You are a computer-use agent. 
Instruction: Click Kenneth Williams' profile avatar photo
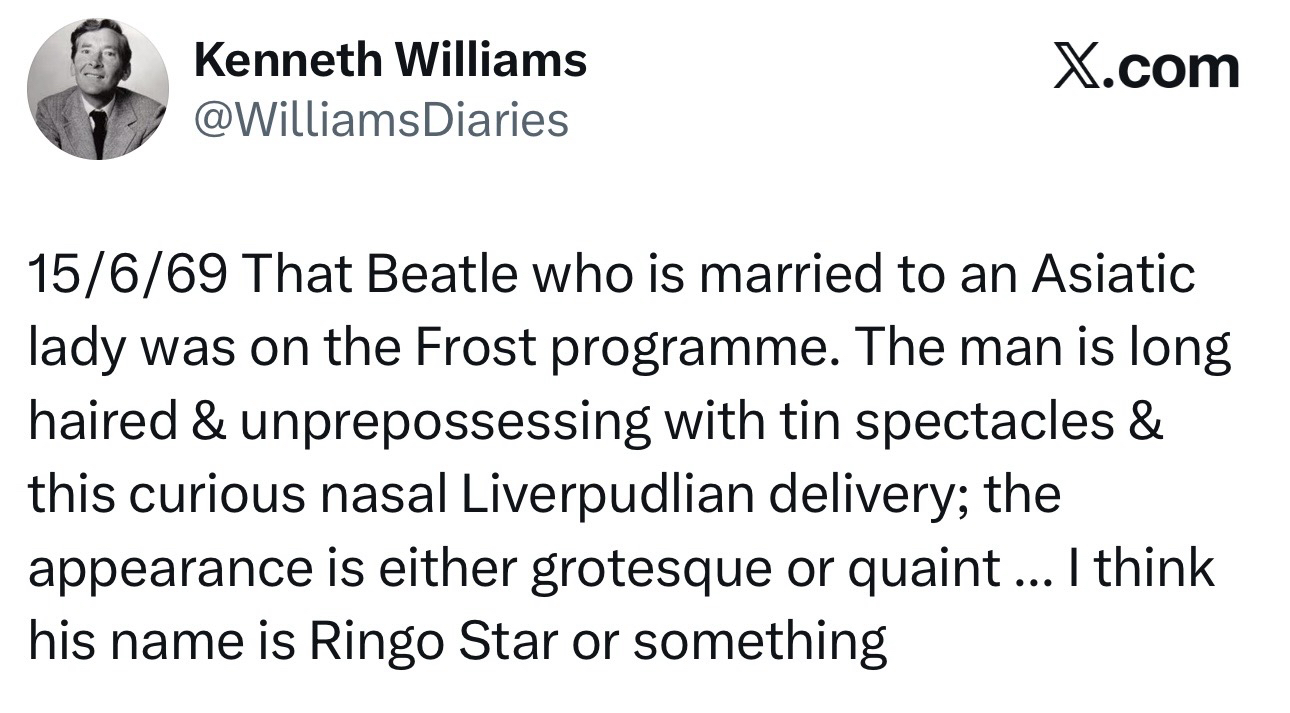point(97,88)
